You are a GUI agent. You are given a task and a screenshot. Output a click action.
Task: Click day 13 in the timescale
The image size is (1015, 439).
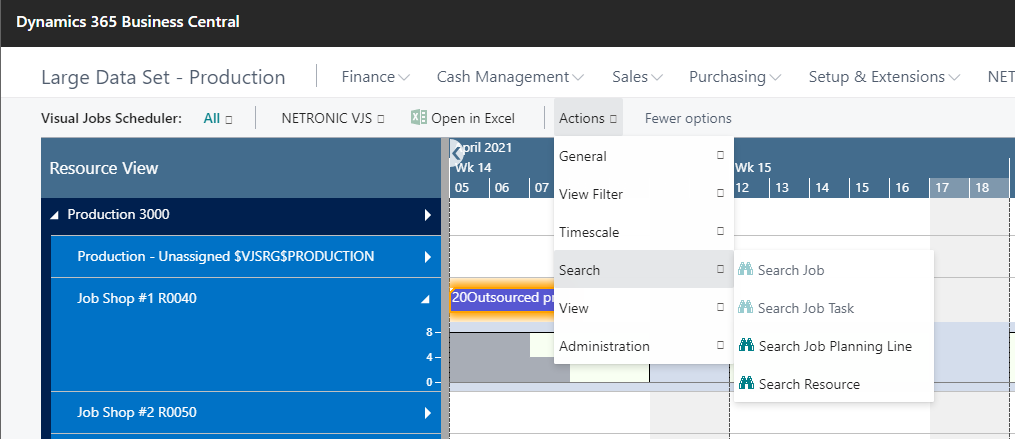[782, 188]
